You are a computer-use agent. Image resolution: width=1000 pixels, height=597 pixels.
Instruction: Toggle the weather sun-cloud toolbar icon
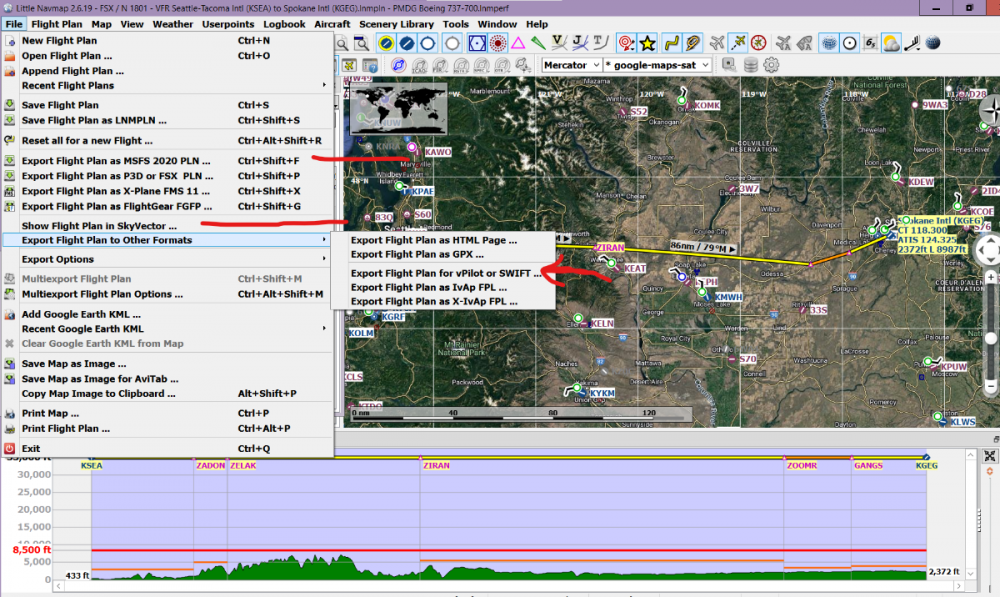[x=890, y=43]
